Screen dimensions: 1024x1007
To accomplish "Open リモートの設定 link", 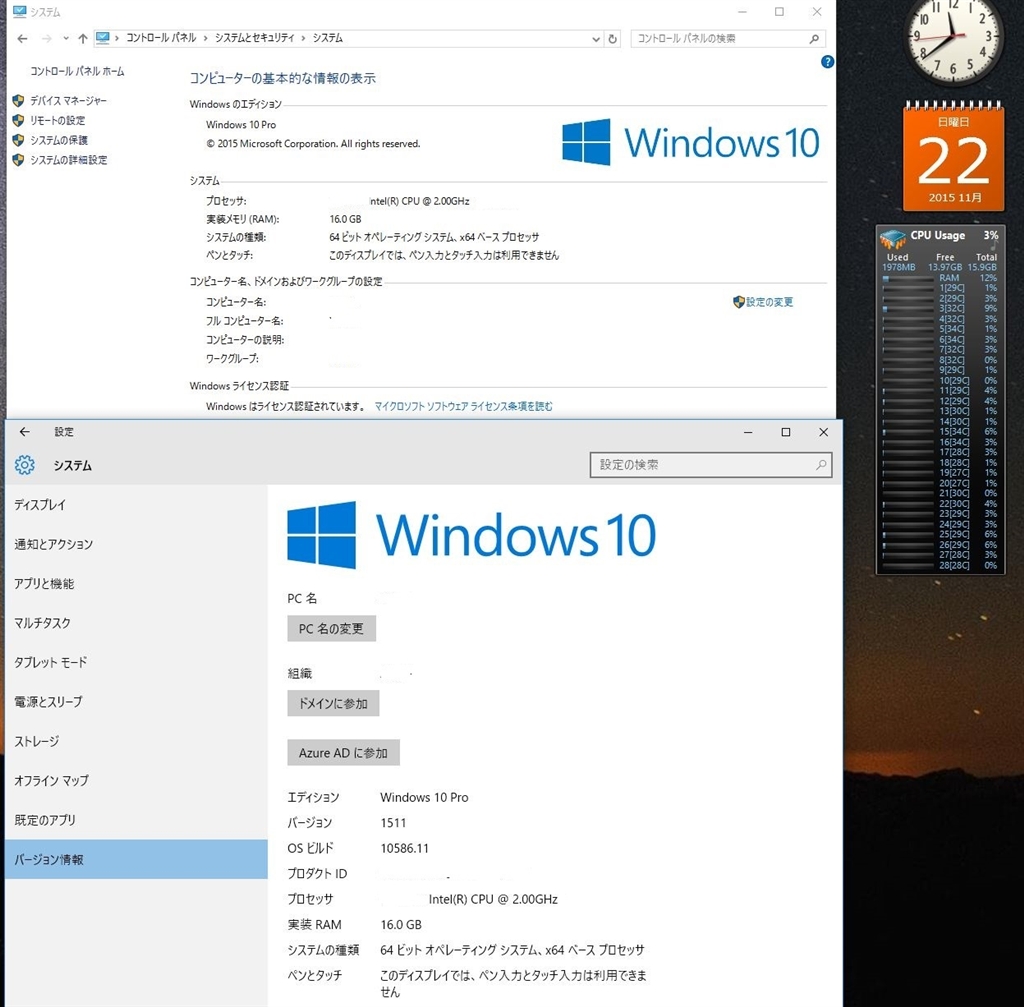I will pyautogui.click(x=57, y=120).
